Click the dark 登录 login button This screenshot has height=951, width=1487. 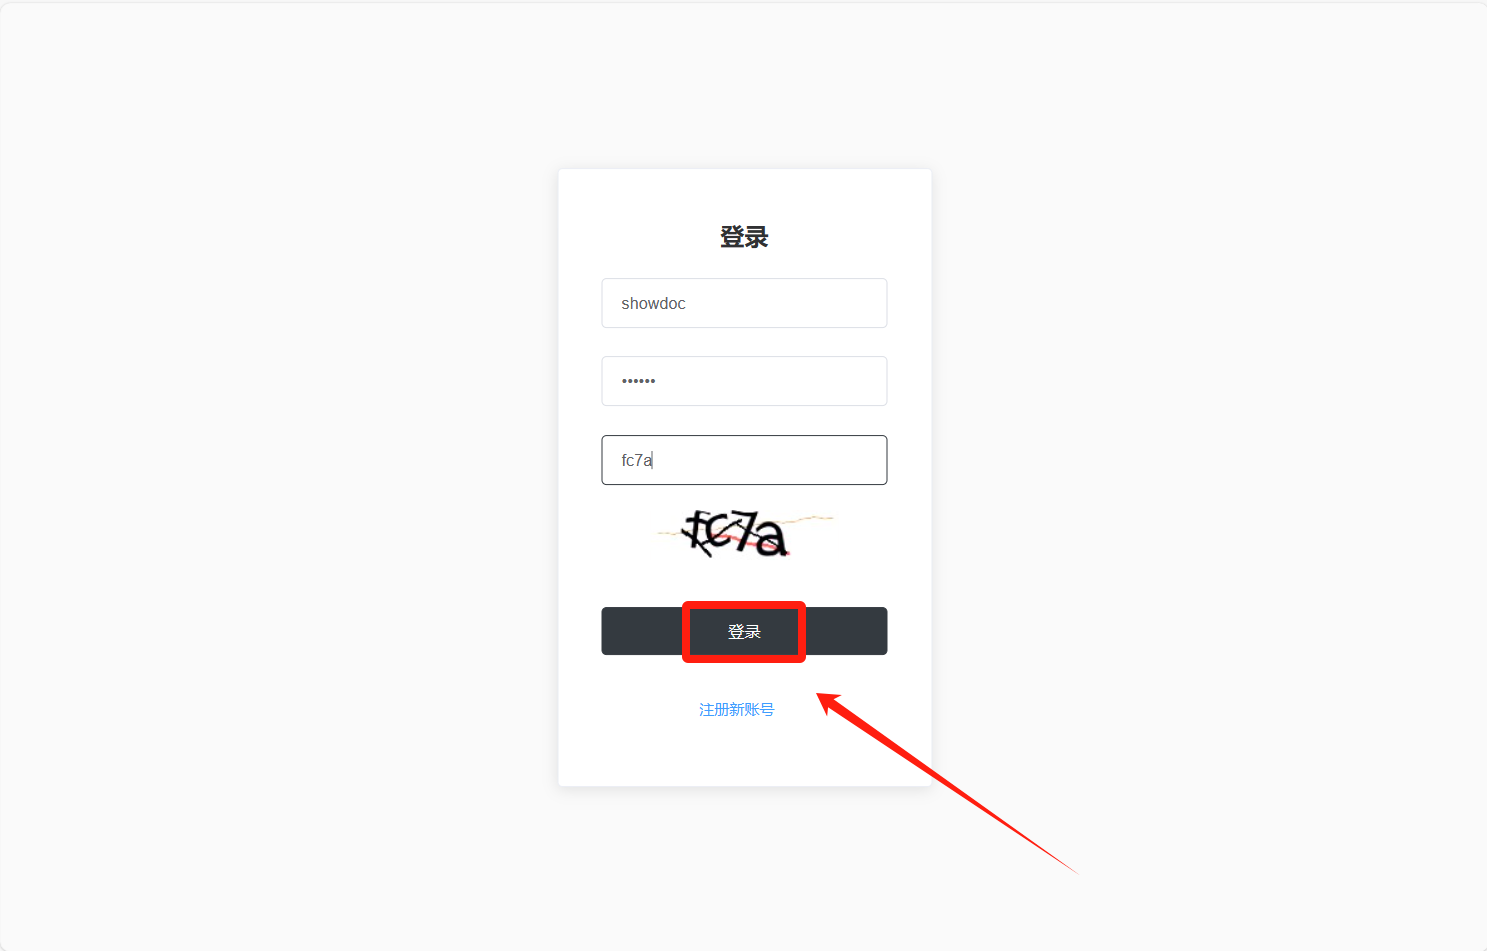744,631
